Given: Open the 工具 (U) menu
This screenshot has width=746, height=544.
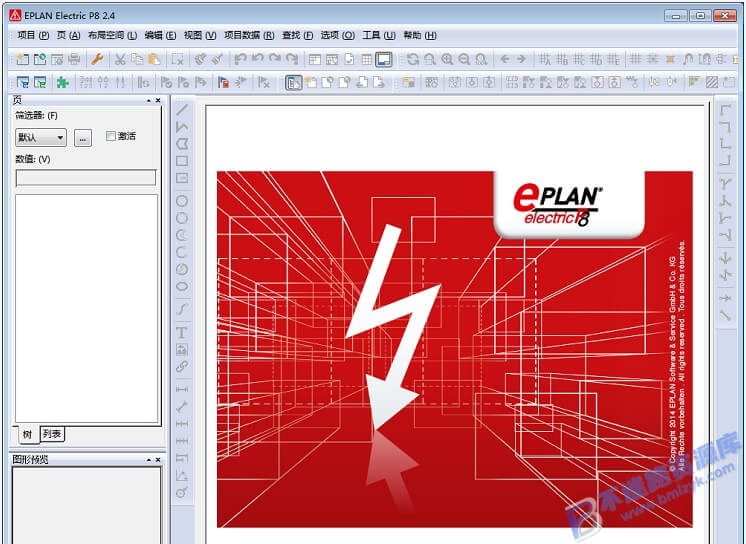Looking at the screenshot, I should [379, 35].
